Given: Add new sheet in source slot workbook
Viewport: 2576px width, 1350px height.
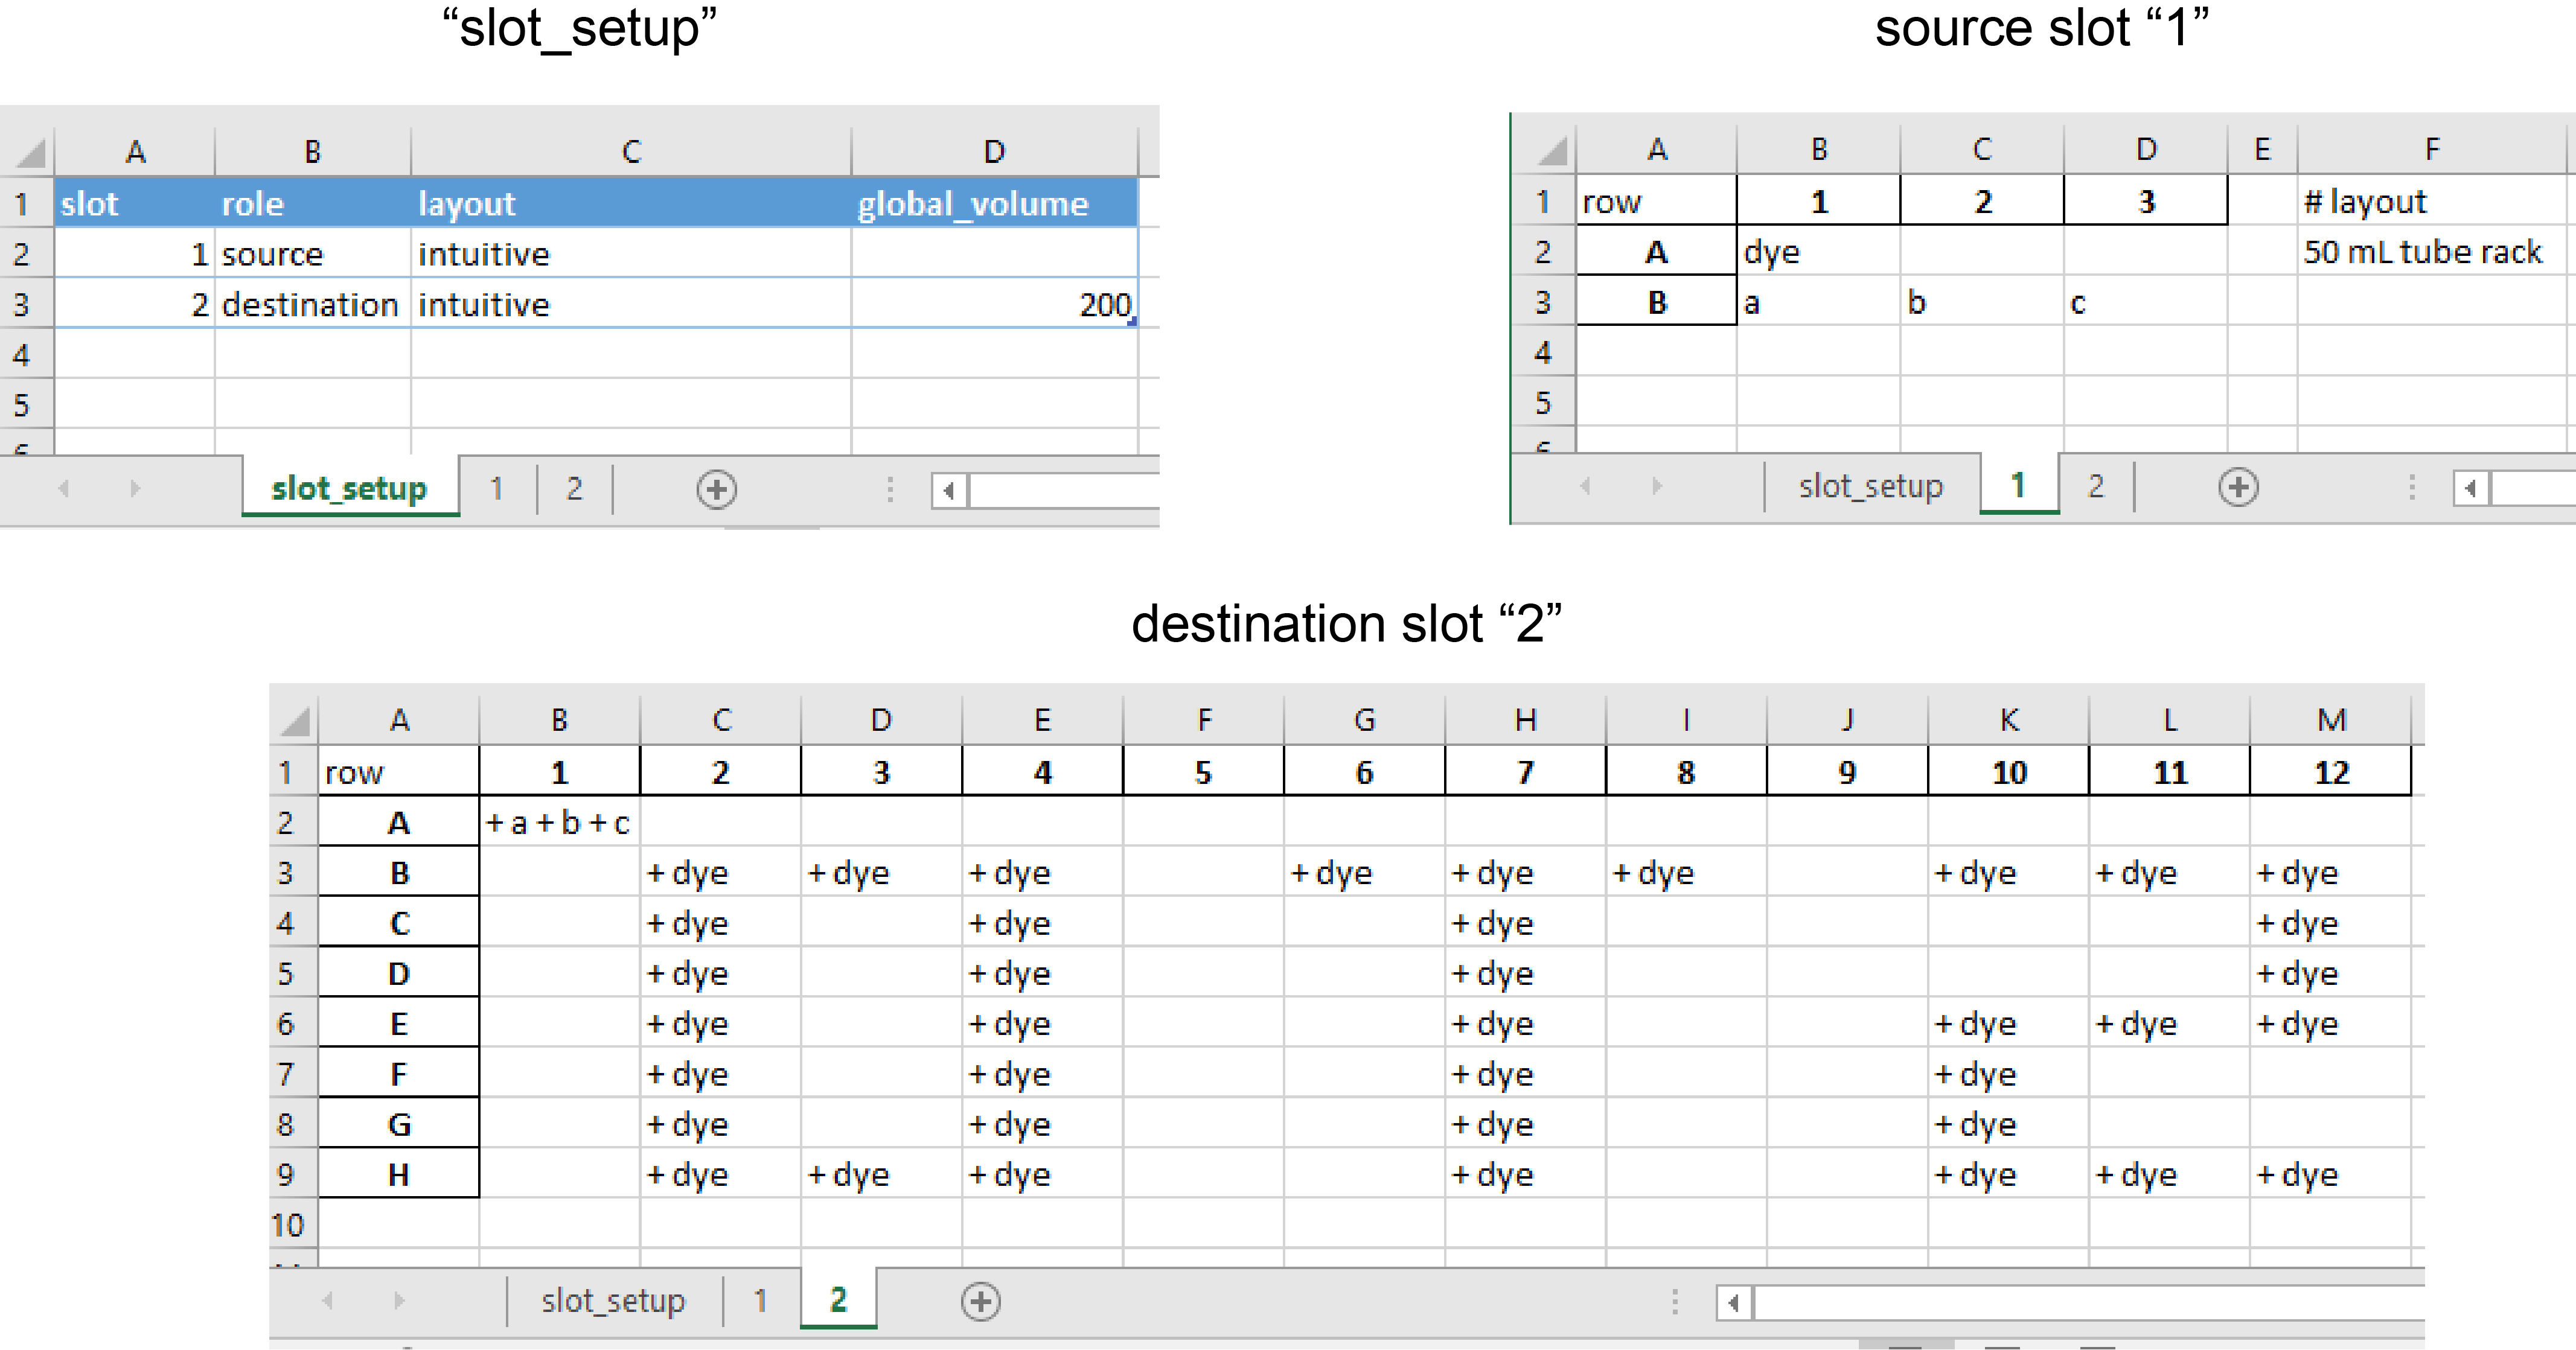Looking at the screenshot, I should (2238, 487).
